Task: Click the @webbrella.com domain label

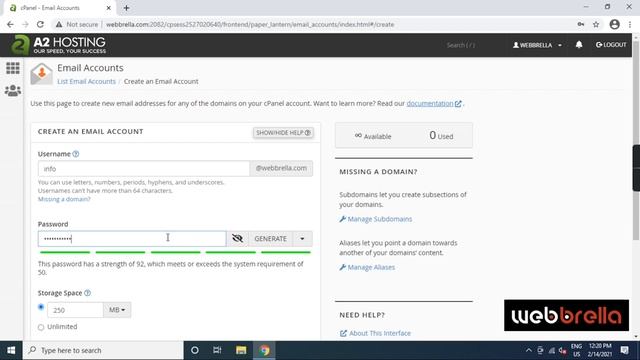Action: pyautogui.click(x=281, y=168)
